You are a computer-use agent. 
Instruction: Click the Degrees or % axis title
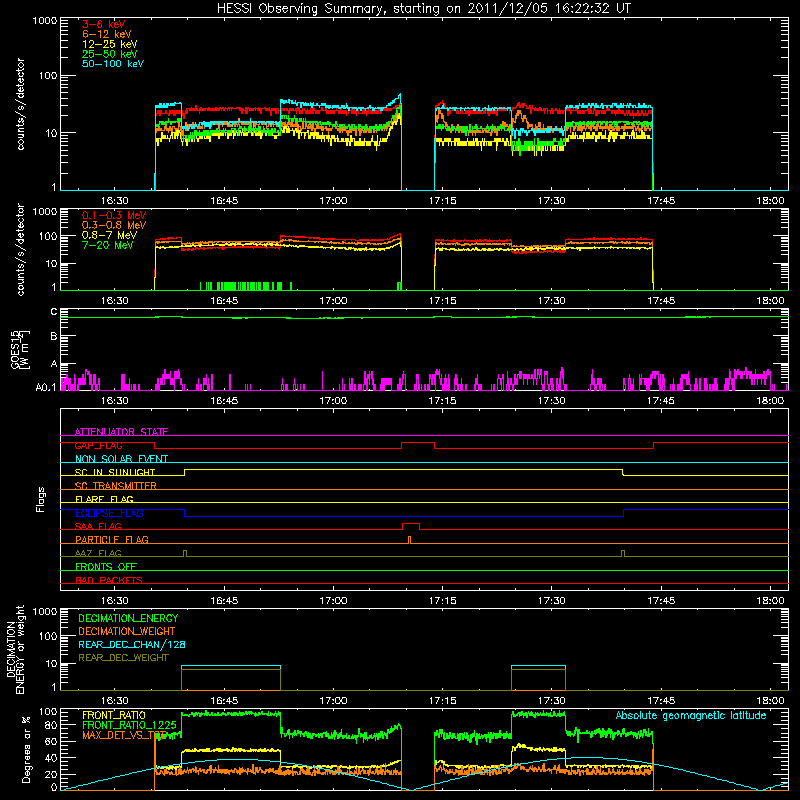(x=26, y=749)
